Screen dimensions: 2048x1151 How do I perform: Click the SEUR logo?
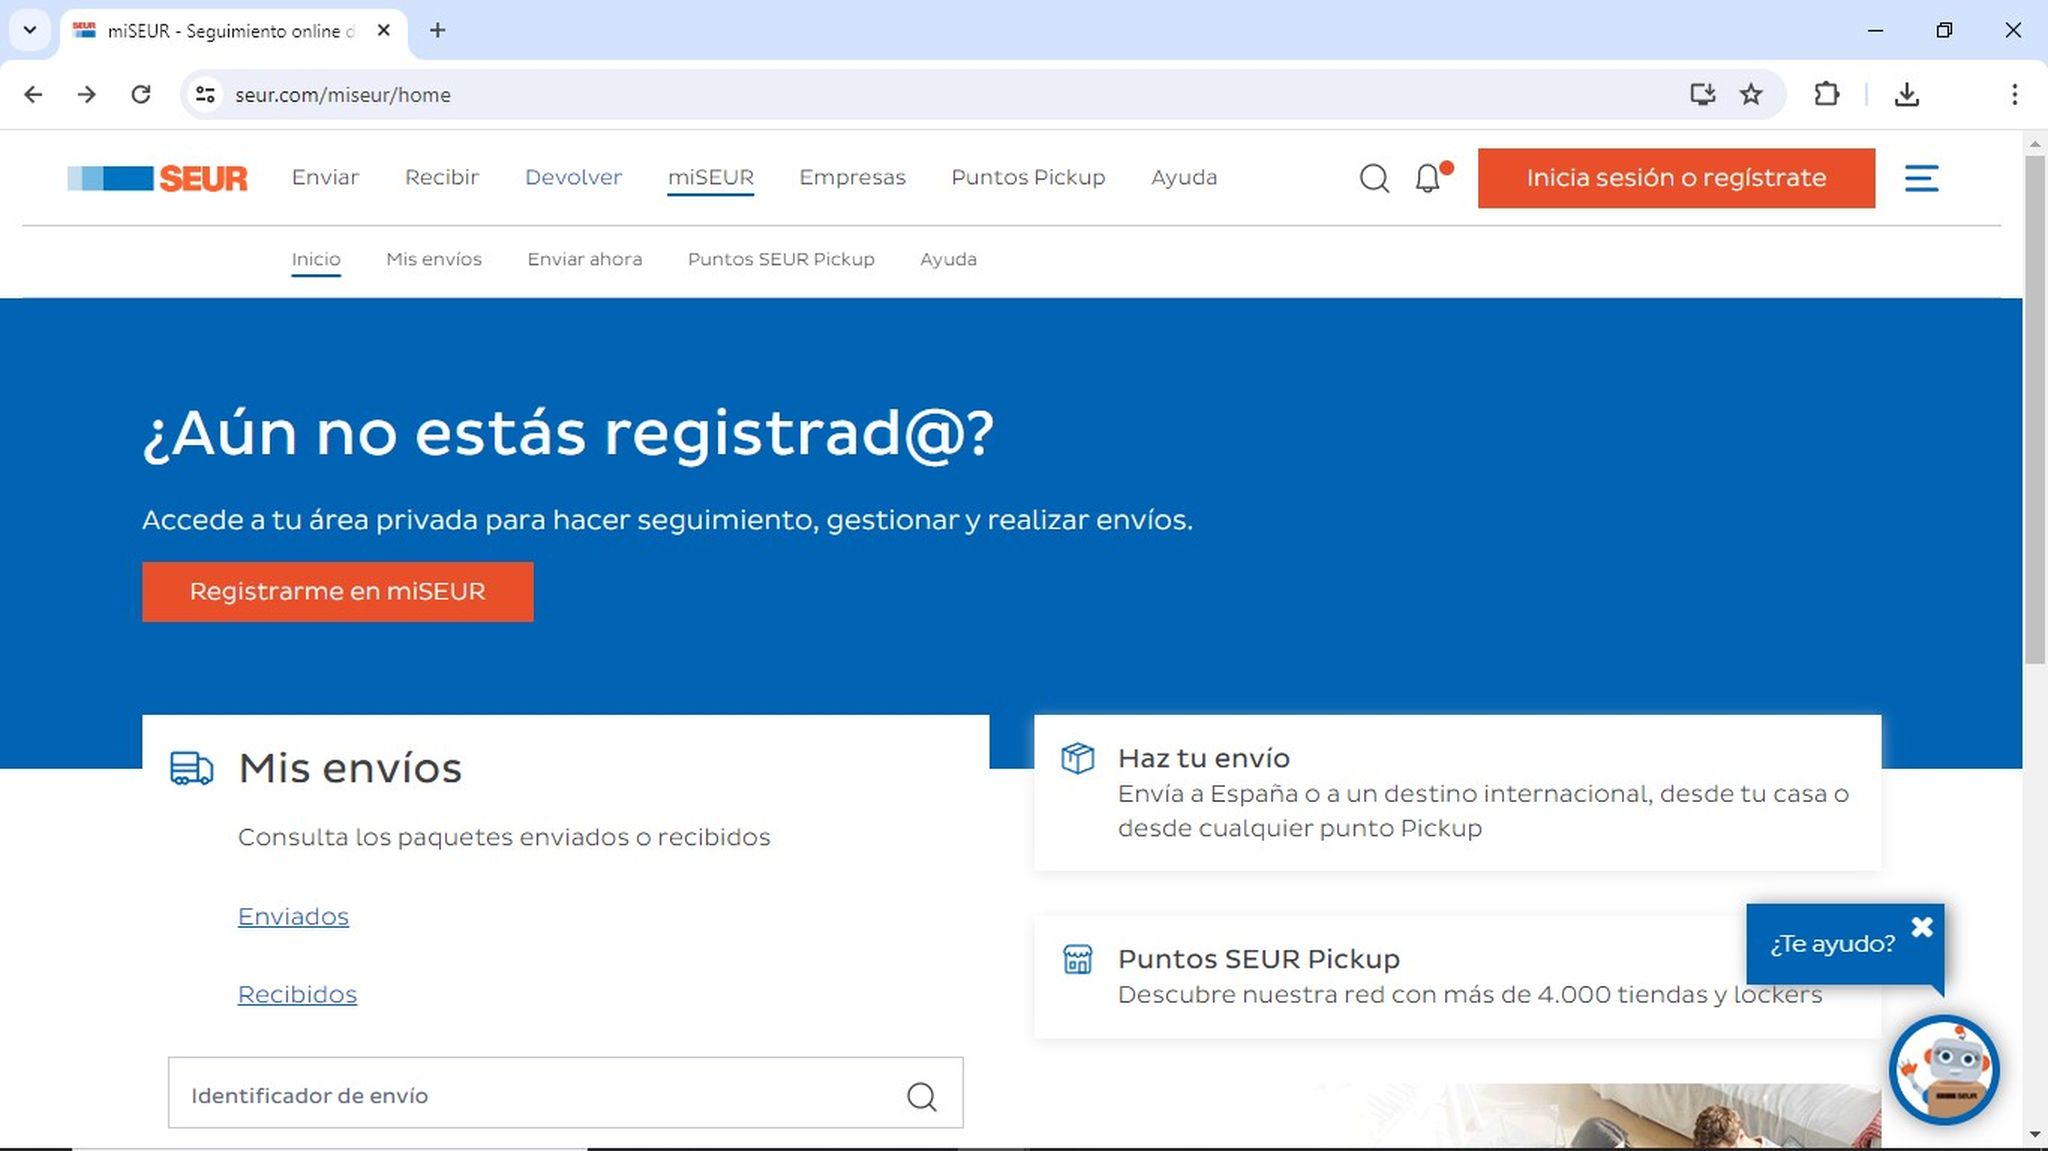156,178
